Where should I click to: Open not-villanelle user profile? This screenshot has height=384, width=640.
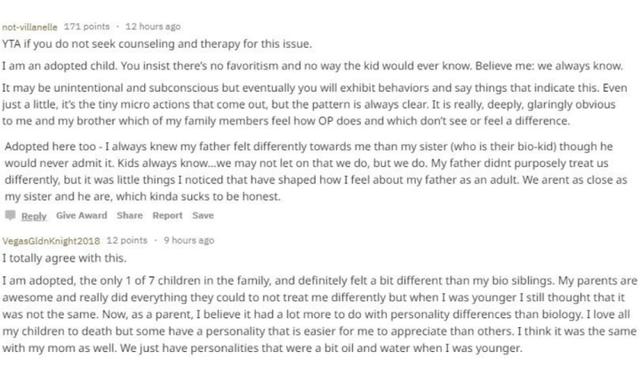[30, 27]
